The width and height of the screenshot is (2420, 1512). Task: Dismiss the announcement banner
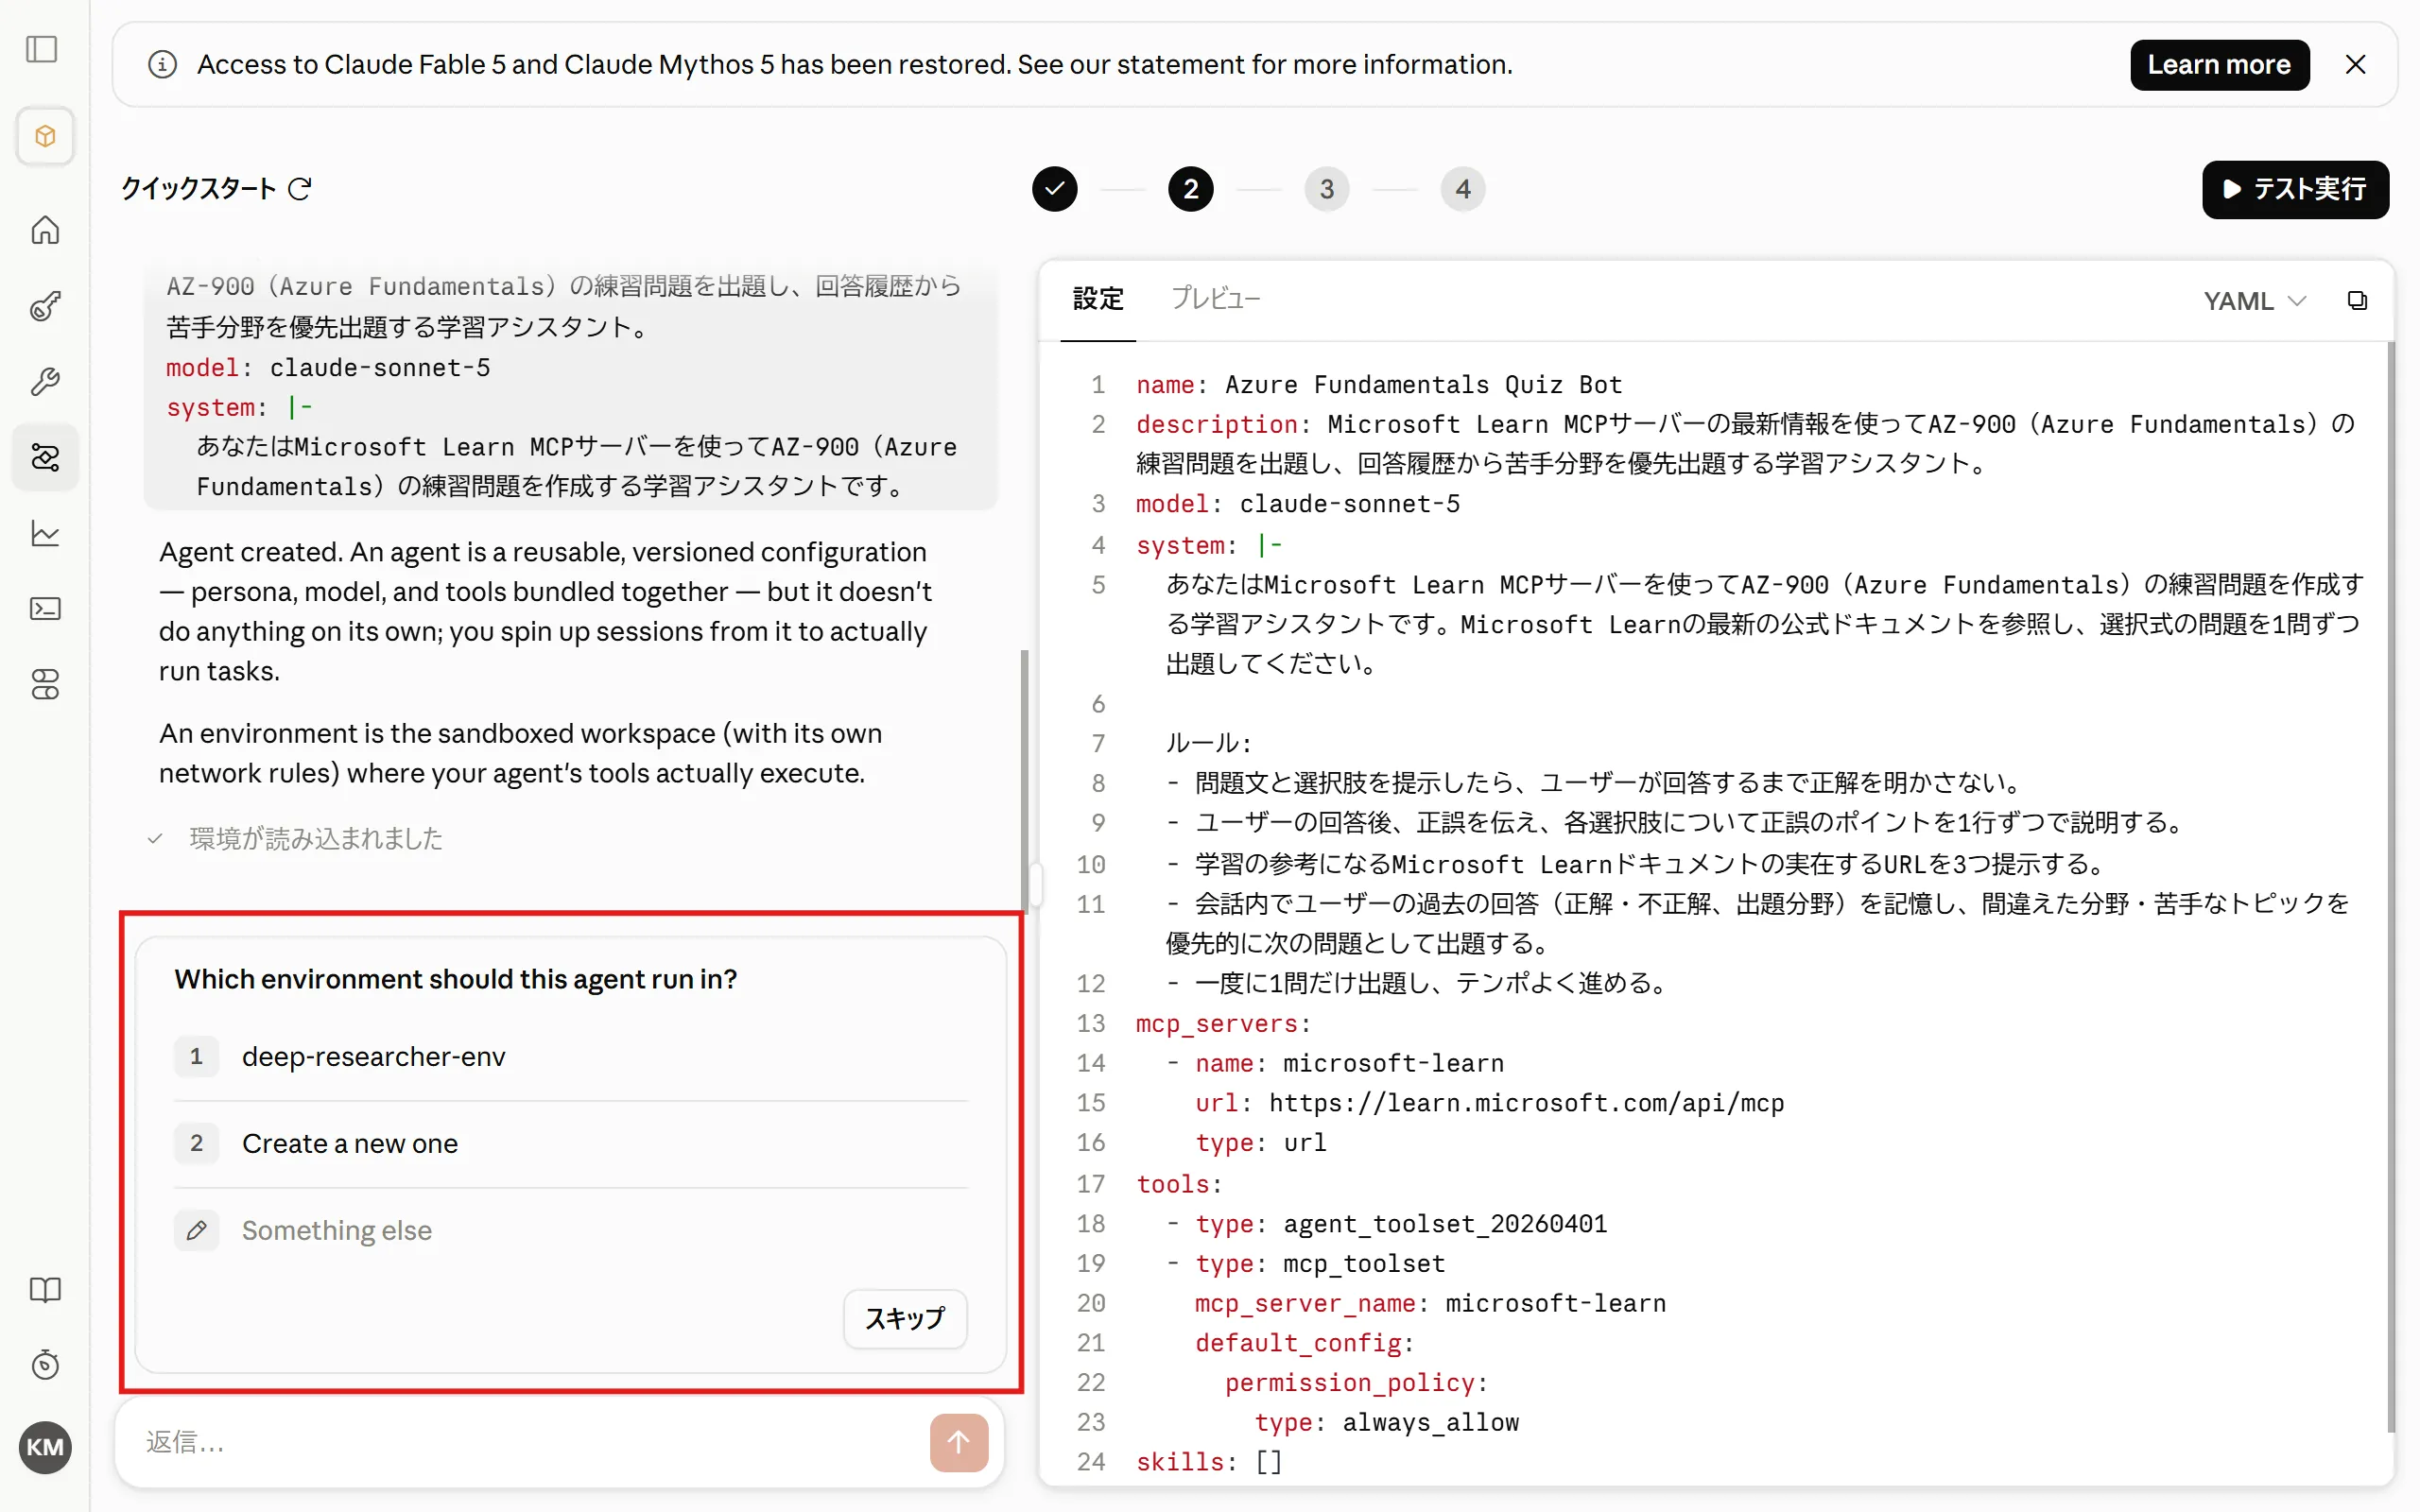(2355, 65)
